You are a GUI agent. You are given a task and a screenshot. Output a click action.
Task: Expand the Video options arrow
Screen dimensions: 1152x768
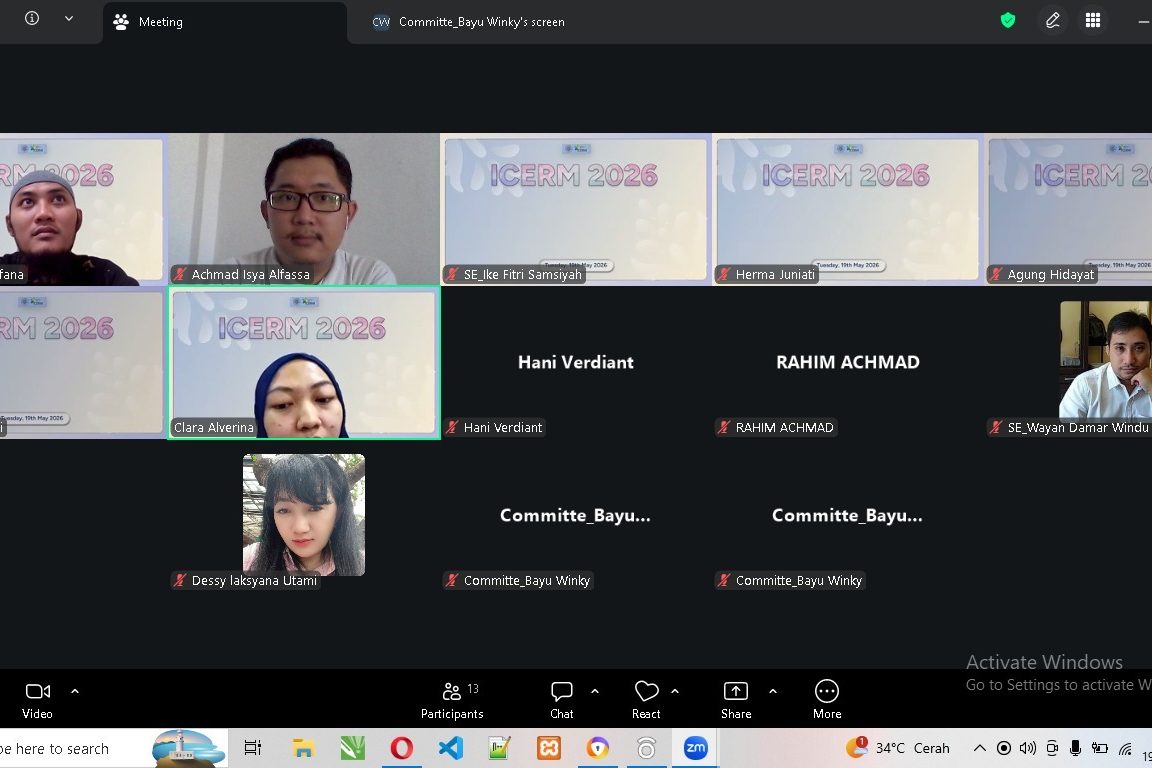75,691
